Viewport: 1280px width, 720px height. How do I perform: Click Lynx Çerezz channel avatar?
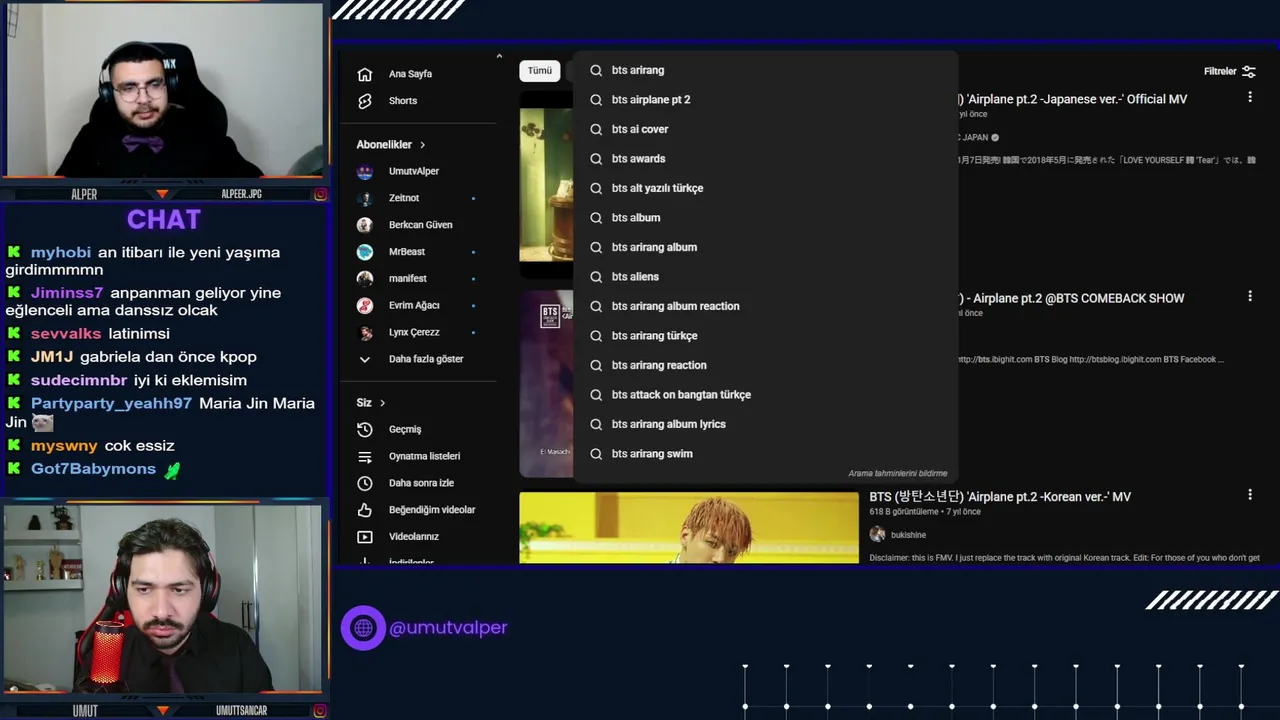365,332
